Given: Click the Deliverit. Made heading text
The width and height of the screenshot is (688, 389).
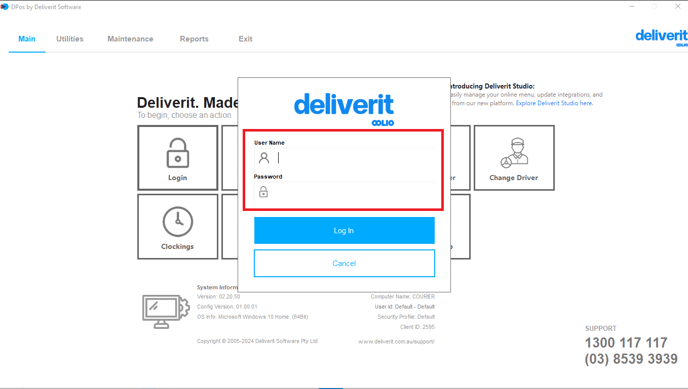Looking at the screenshot, I should point(187,103).
